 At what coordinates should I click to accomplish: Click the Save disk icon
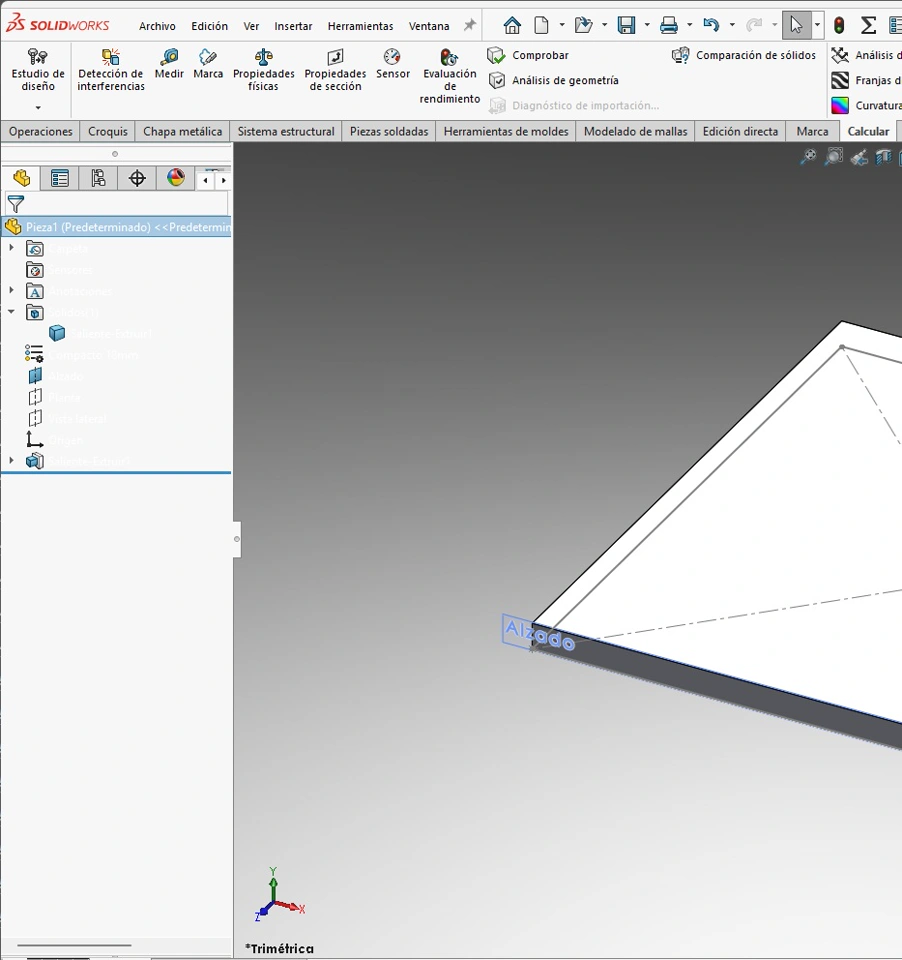click(x=627, y=25)
